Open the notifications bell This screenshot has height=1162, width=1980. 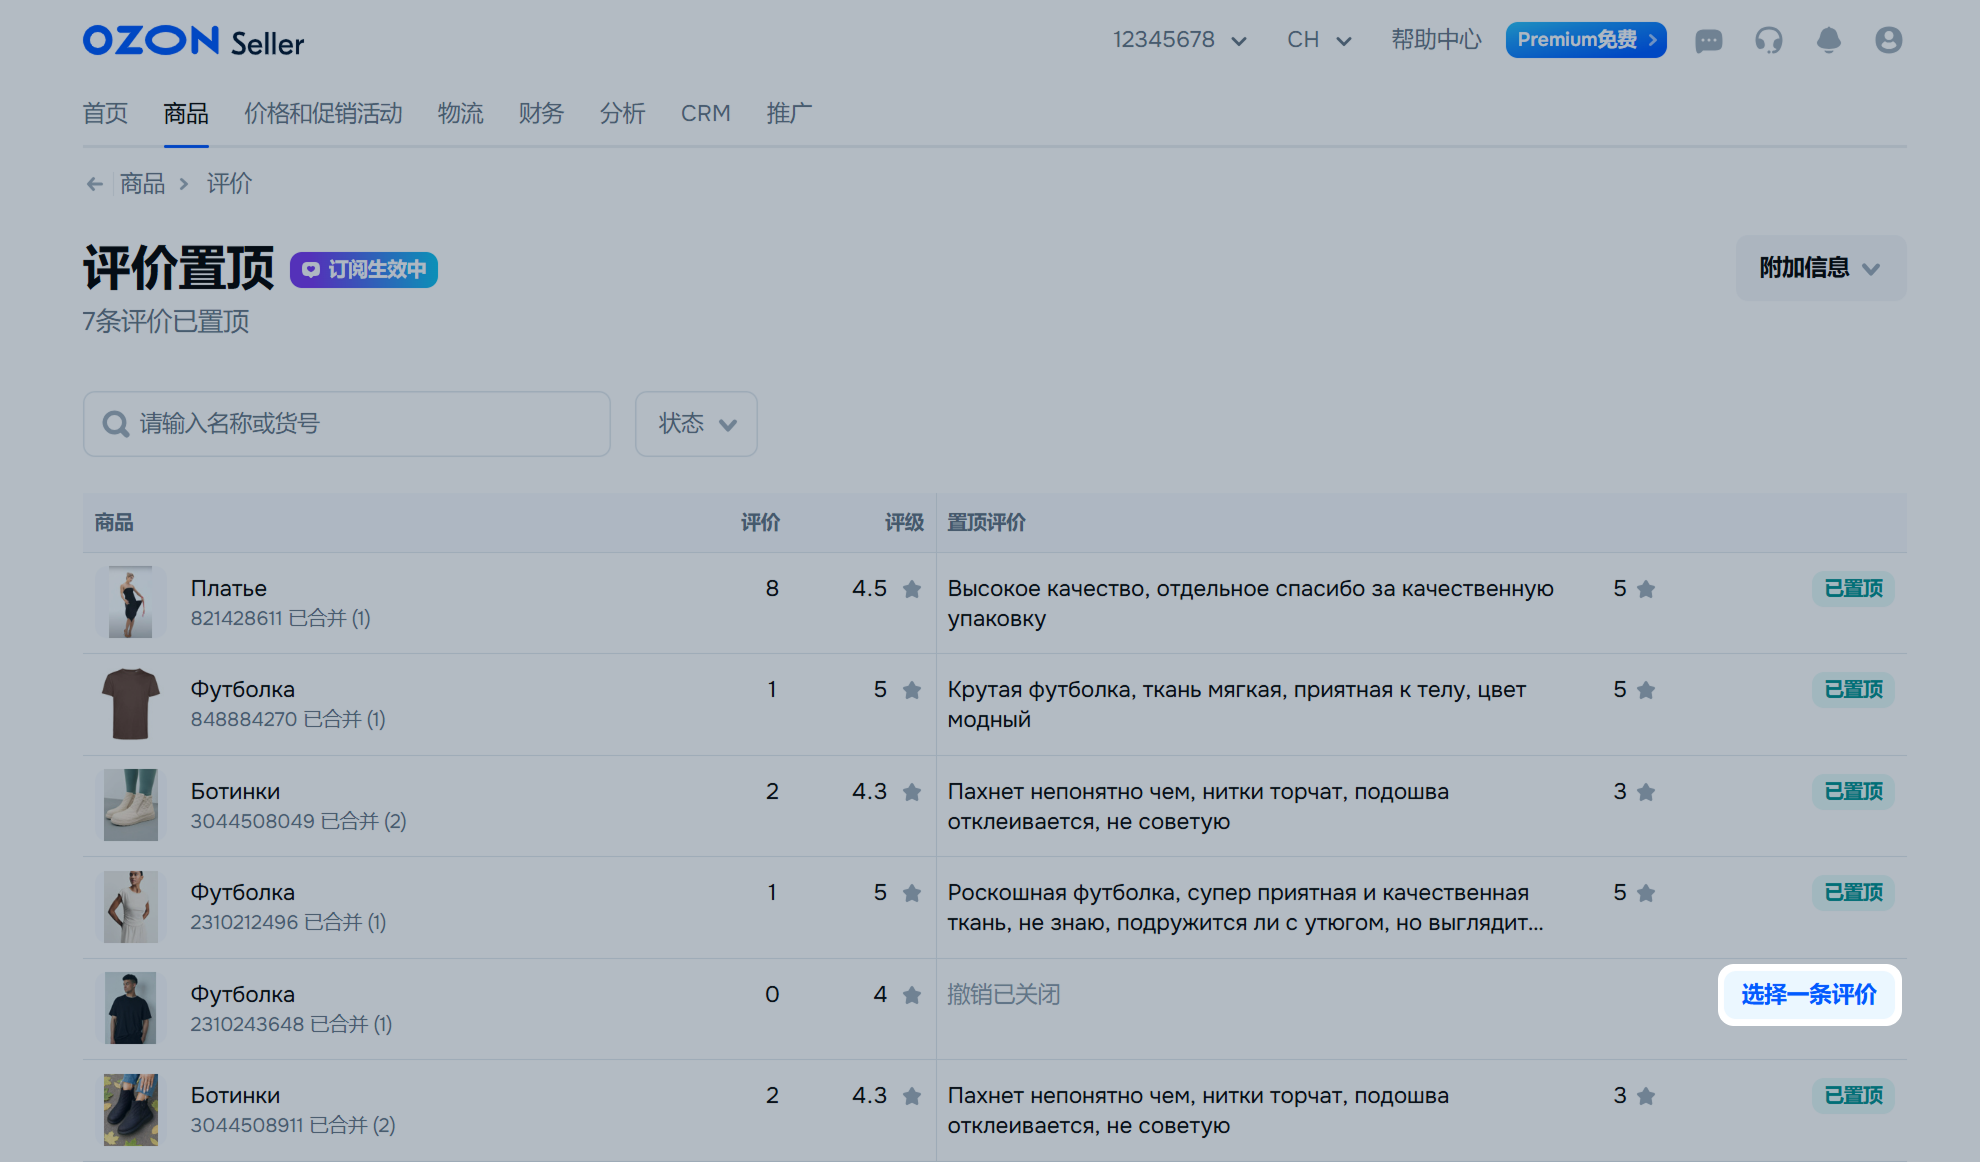(1828, 40)
